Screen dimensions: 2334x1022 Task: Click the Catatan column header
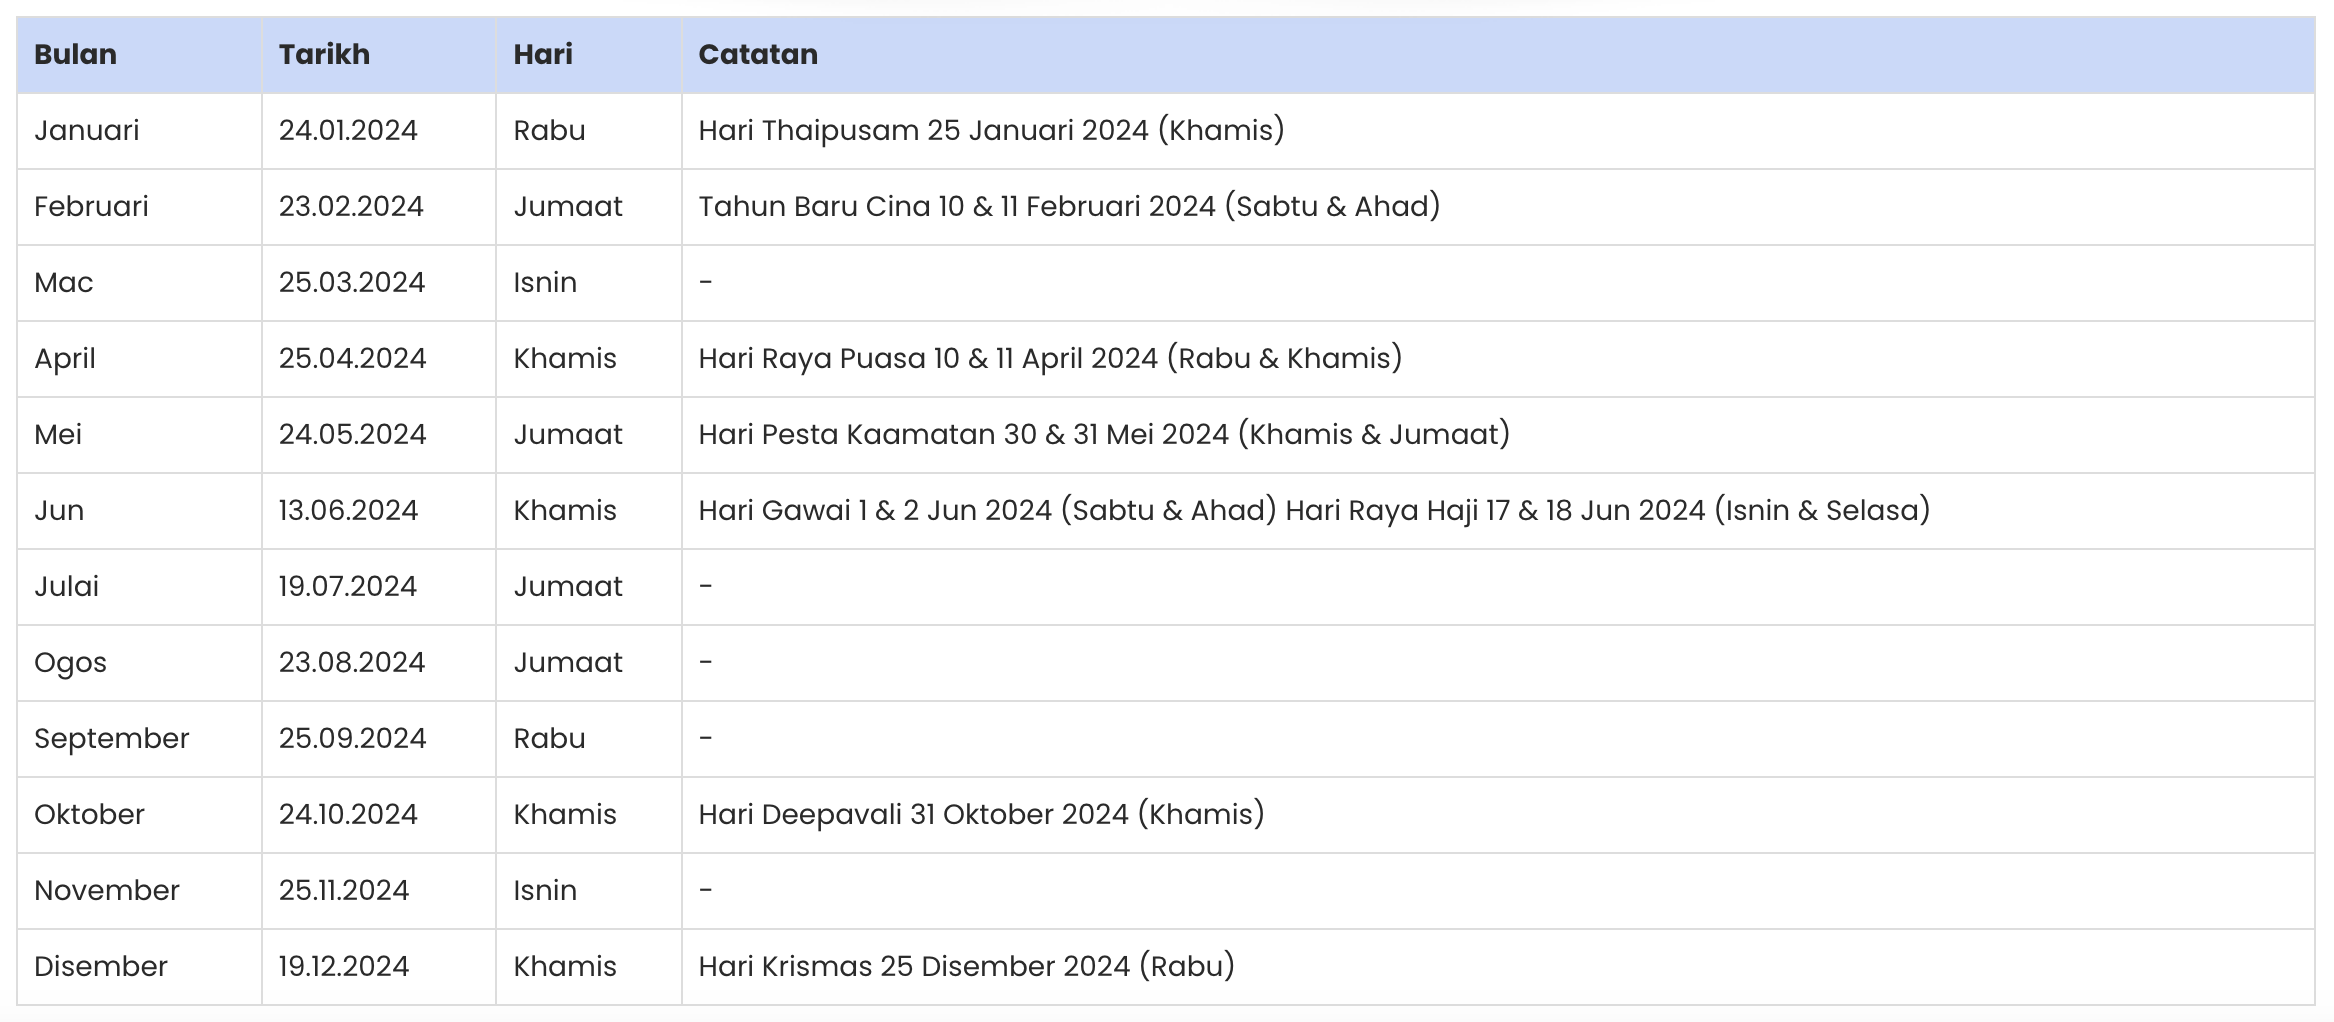[x=758, y=54]
